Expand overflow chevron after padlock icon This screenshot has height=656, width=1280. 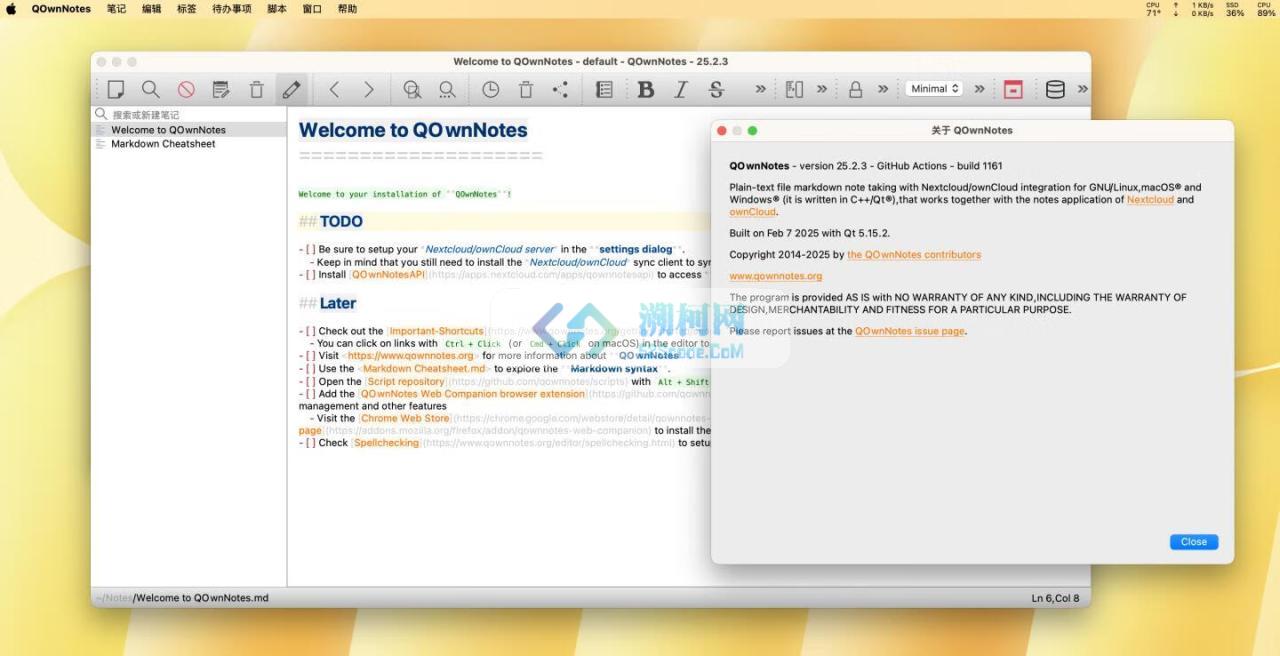[x=883, y=89]
